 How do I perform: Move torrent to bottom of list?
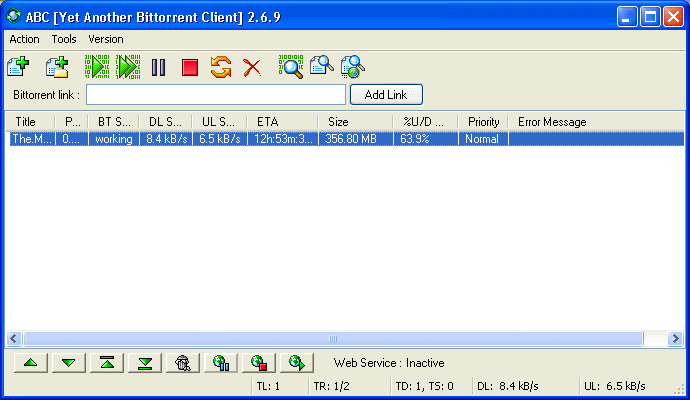click(145, 363)
